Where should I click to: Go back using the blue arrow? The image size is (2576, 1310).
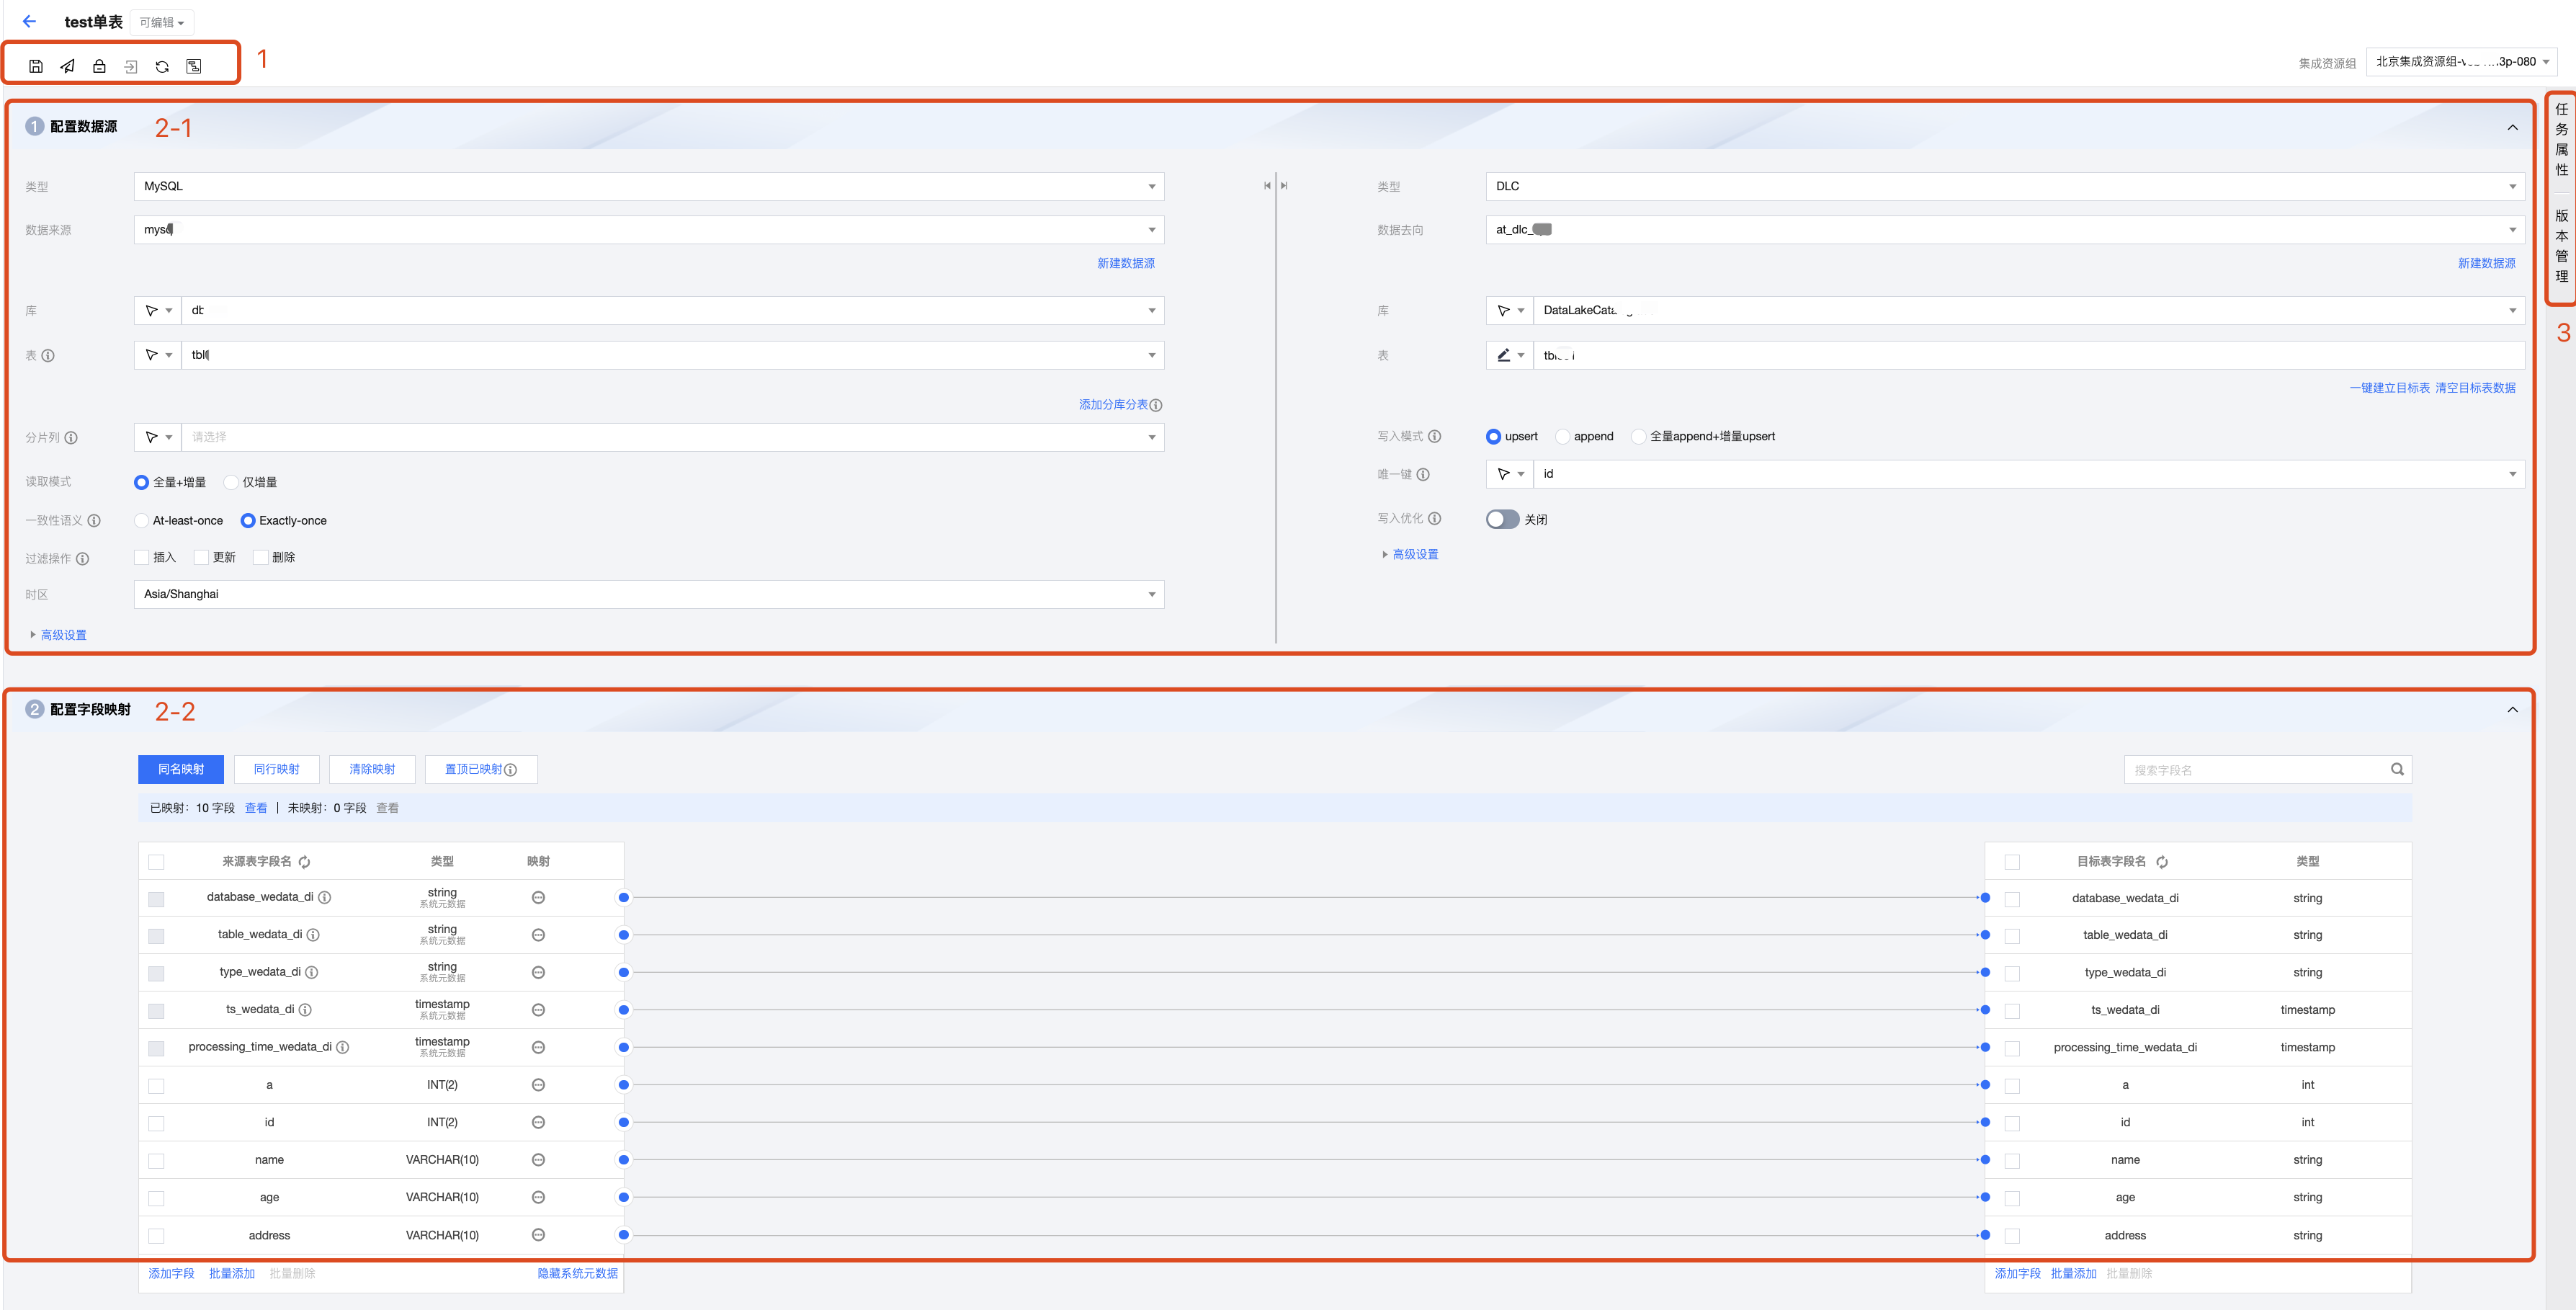click(x=29, y=21)
